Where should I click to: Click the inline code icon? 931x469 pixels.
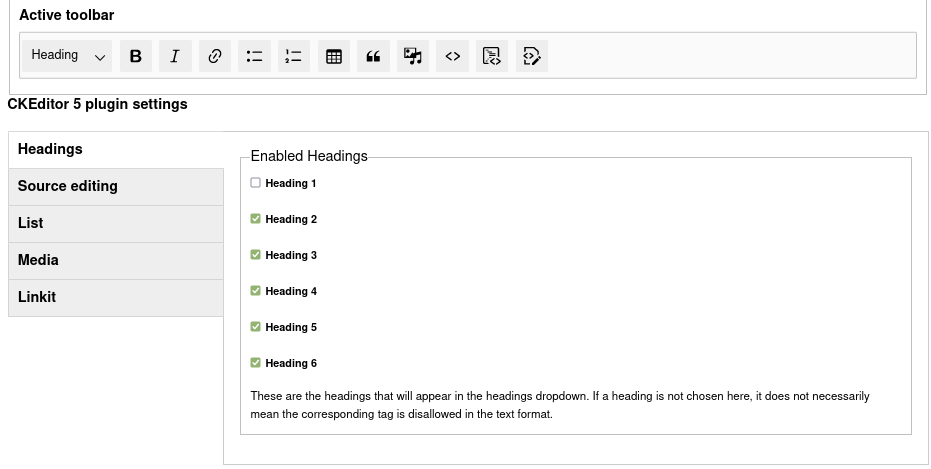tap(453, 56)
